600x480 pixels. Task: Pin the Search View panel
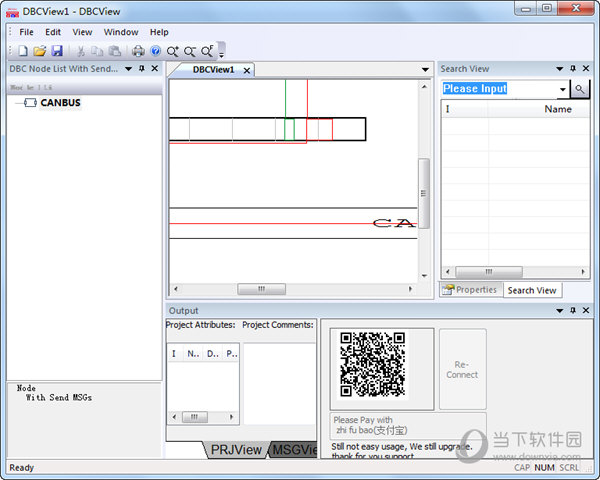[573, 69]
